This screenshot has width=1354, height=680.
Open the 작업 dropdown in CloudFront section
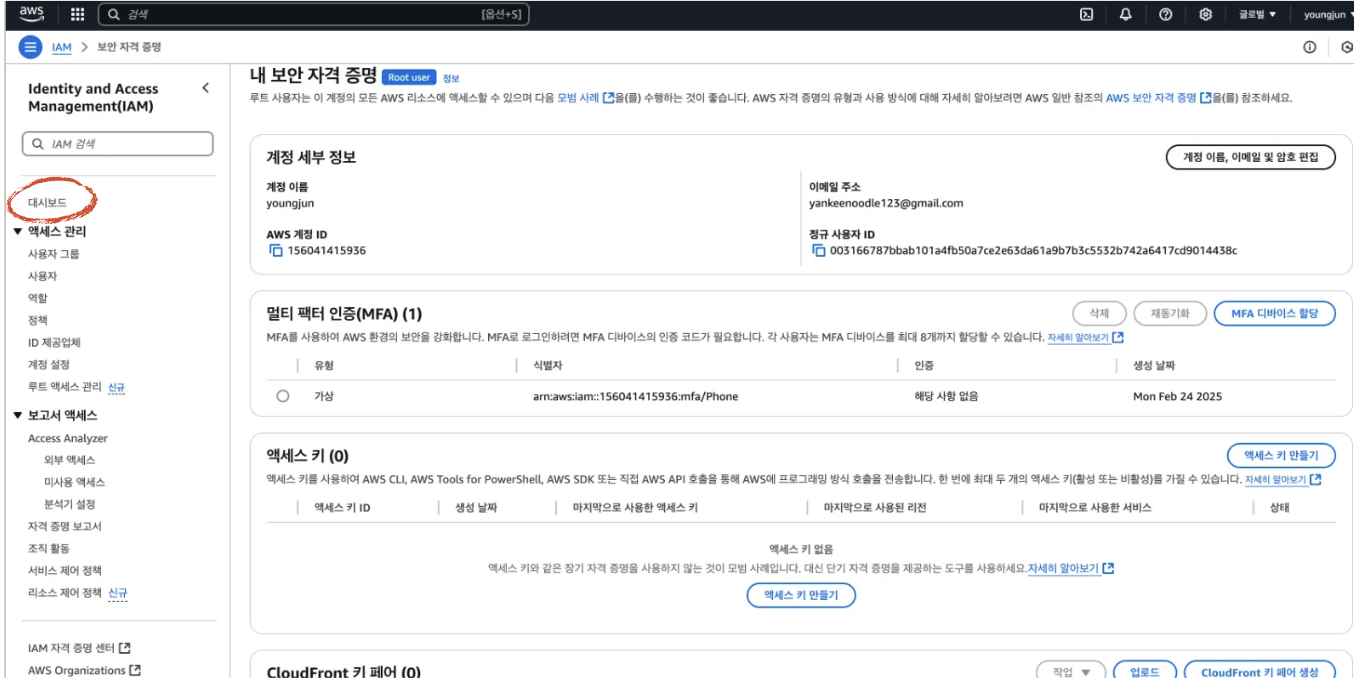click(1071, 672)
